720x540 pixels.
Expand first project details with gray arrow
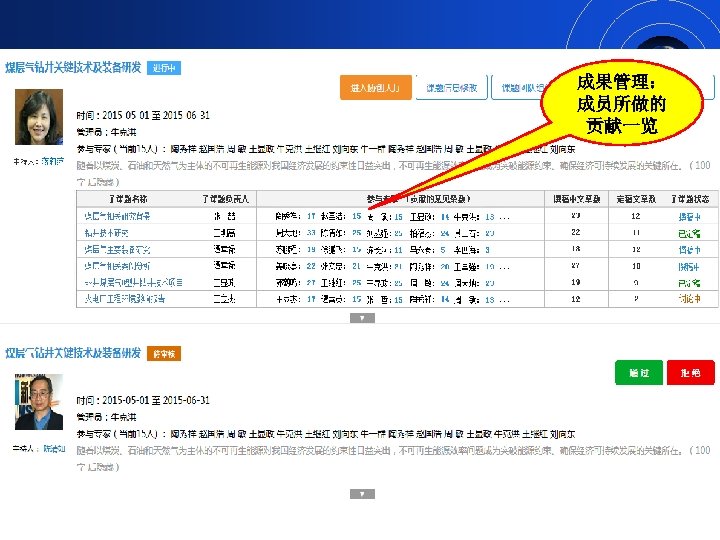(362, 318)
